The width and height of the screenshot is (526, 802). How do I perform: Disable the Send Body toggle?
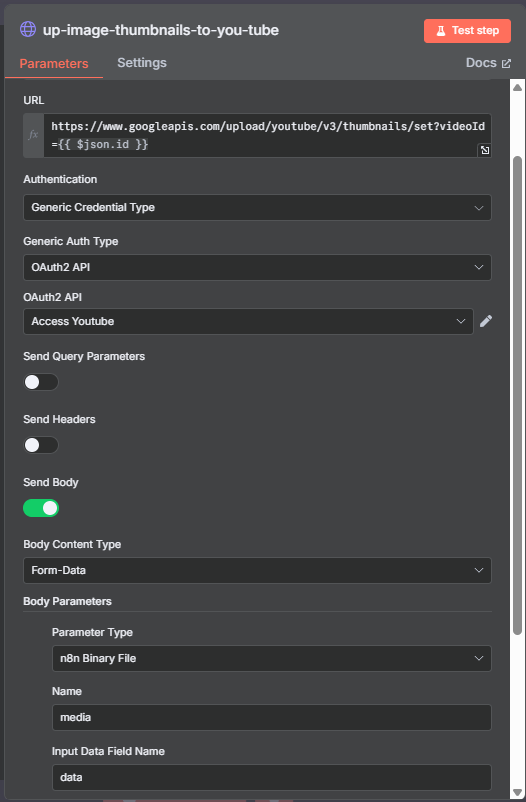(x=41, y=508)
